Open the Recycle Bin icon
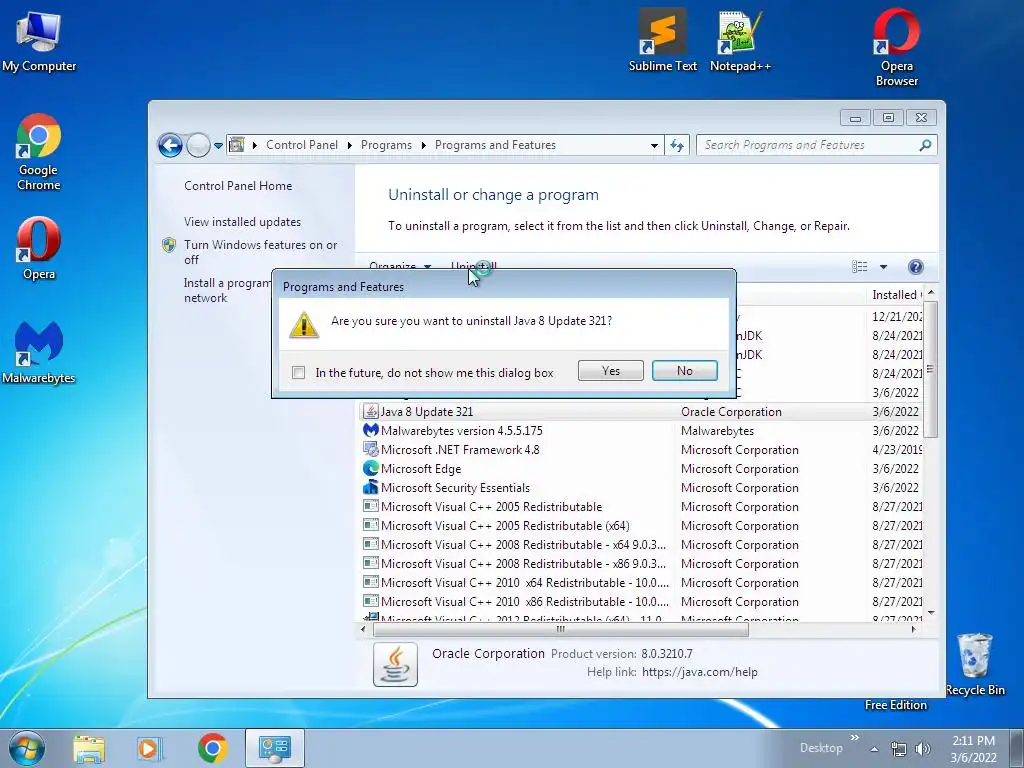 click(x=974, y=664)
